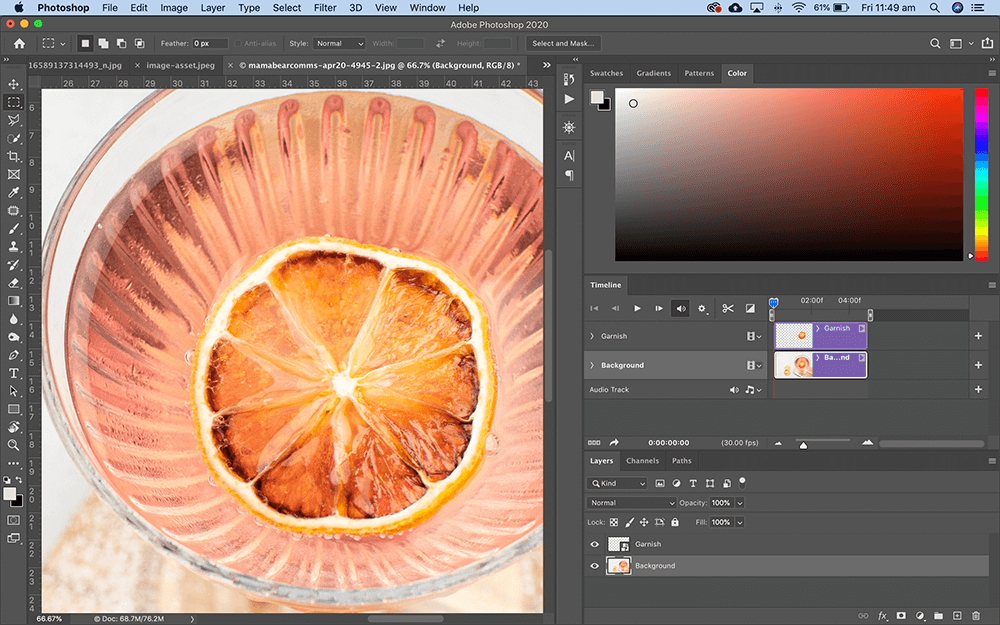Select the Eraser tool
The width and height of the screenshot is (1000, 625).
[x=13, y=283]
